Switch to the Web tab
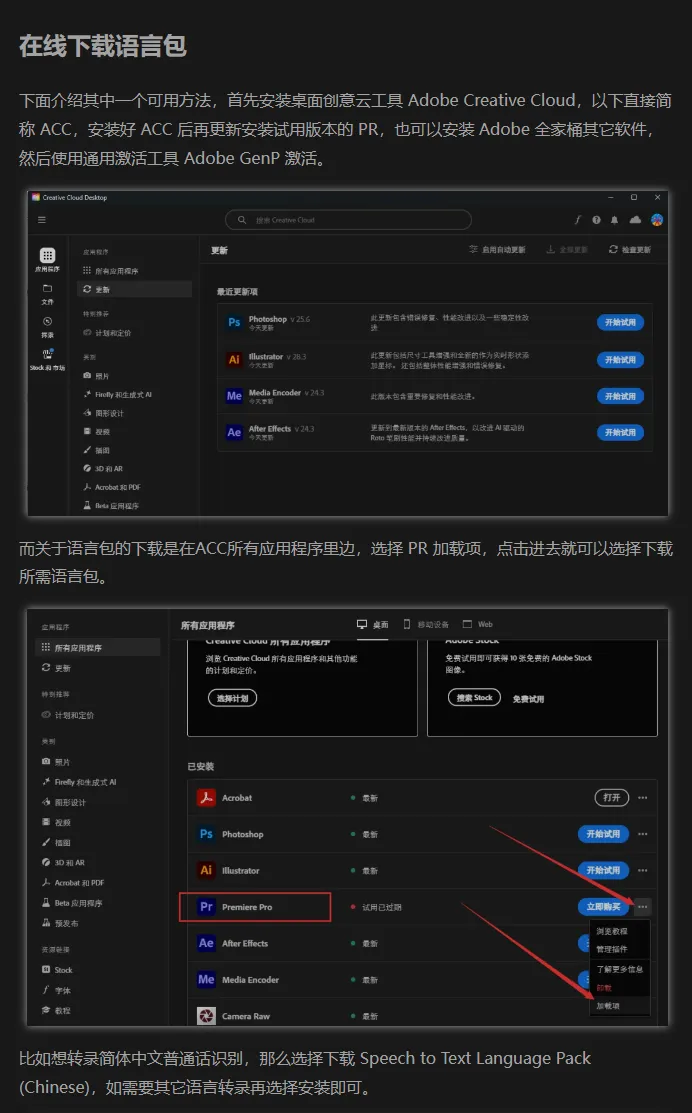The height and width of the screenshot is (1113, 692). pyautogui.click(x=478, y=625)
